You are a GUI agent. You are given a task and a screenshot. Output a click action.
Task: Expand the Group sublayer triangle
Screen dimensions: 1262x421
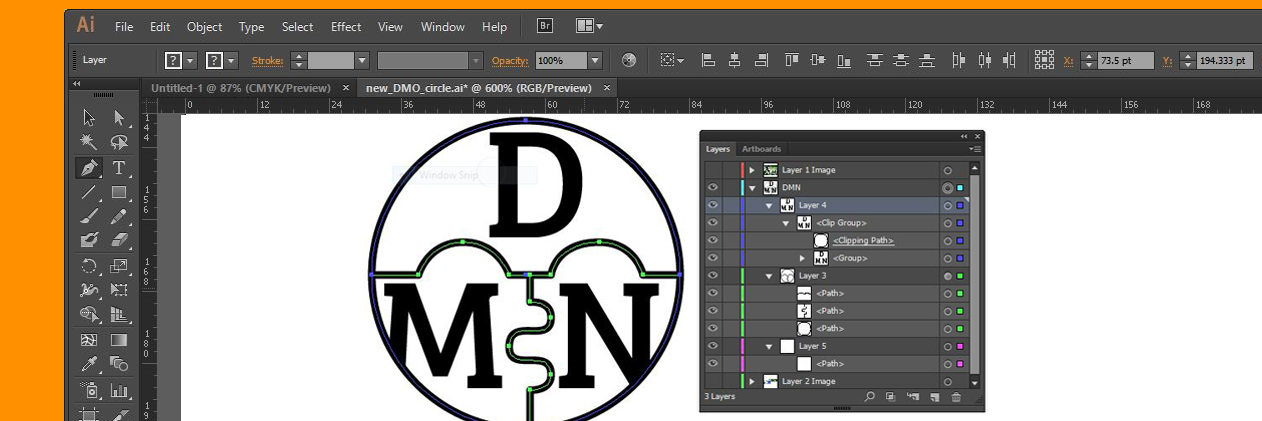coord(802,258)
